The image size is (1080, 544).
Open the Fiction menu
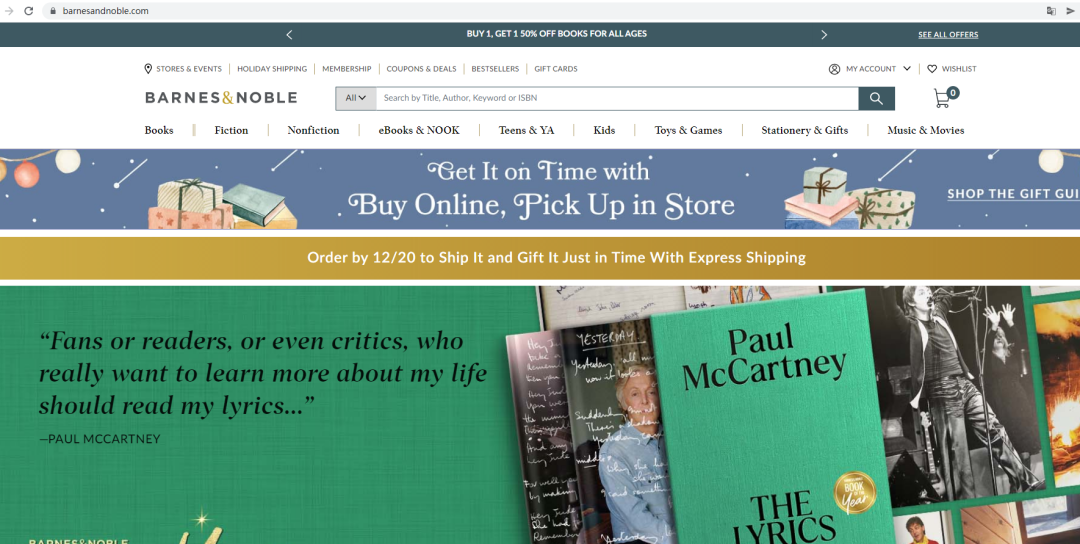pos(231,130)
